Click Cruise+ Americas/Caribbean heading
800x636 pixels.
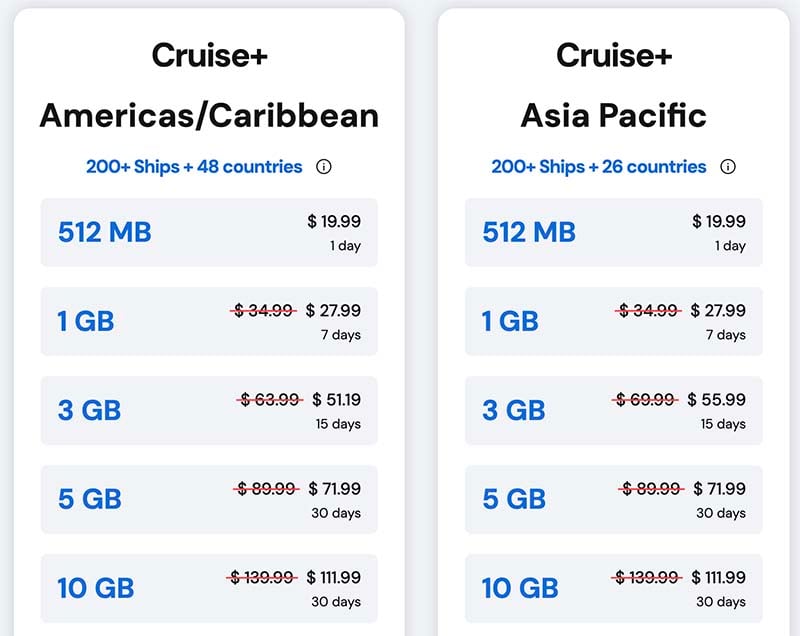coord(209,86)
